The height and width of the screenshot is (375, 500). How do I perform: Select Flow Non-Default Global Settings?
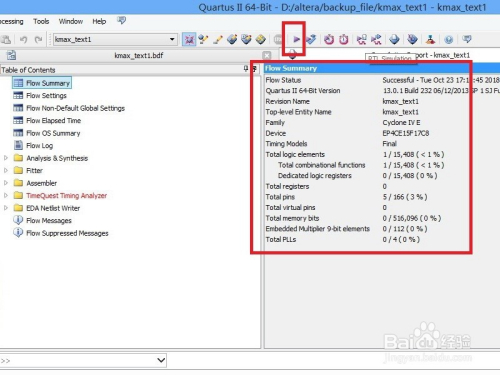pyautogui.click(x=75, y=108)
